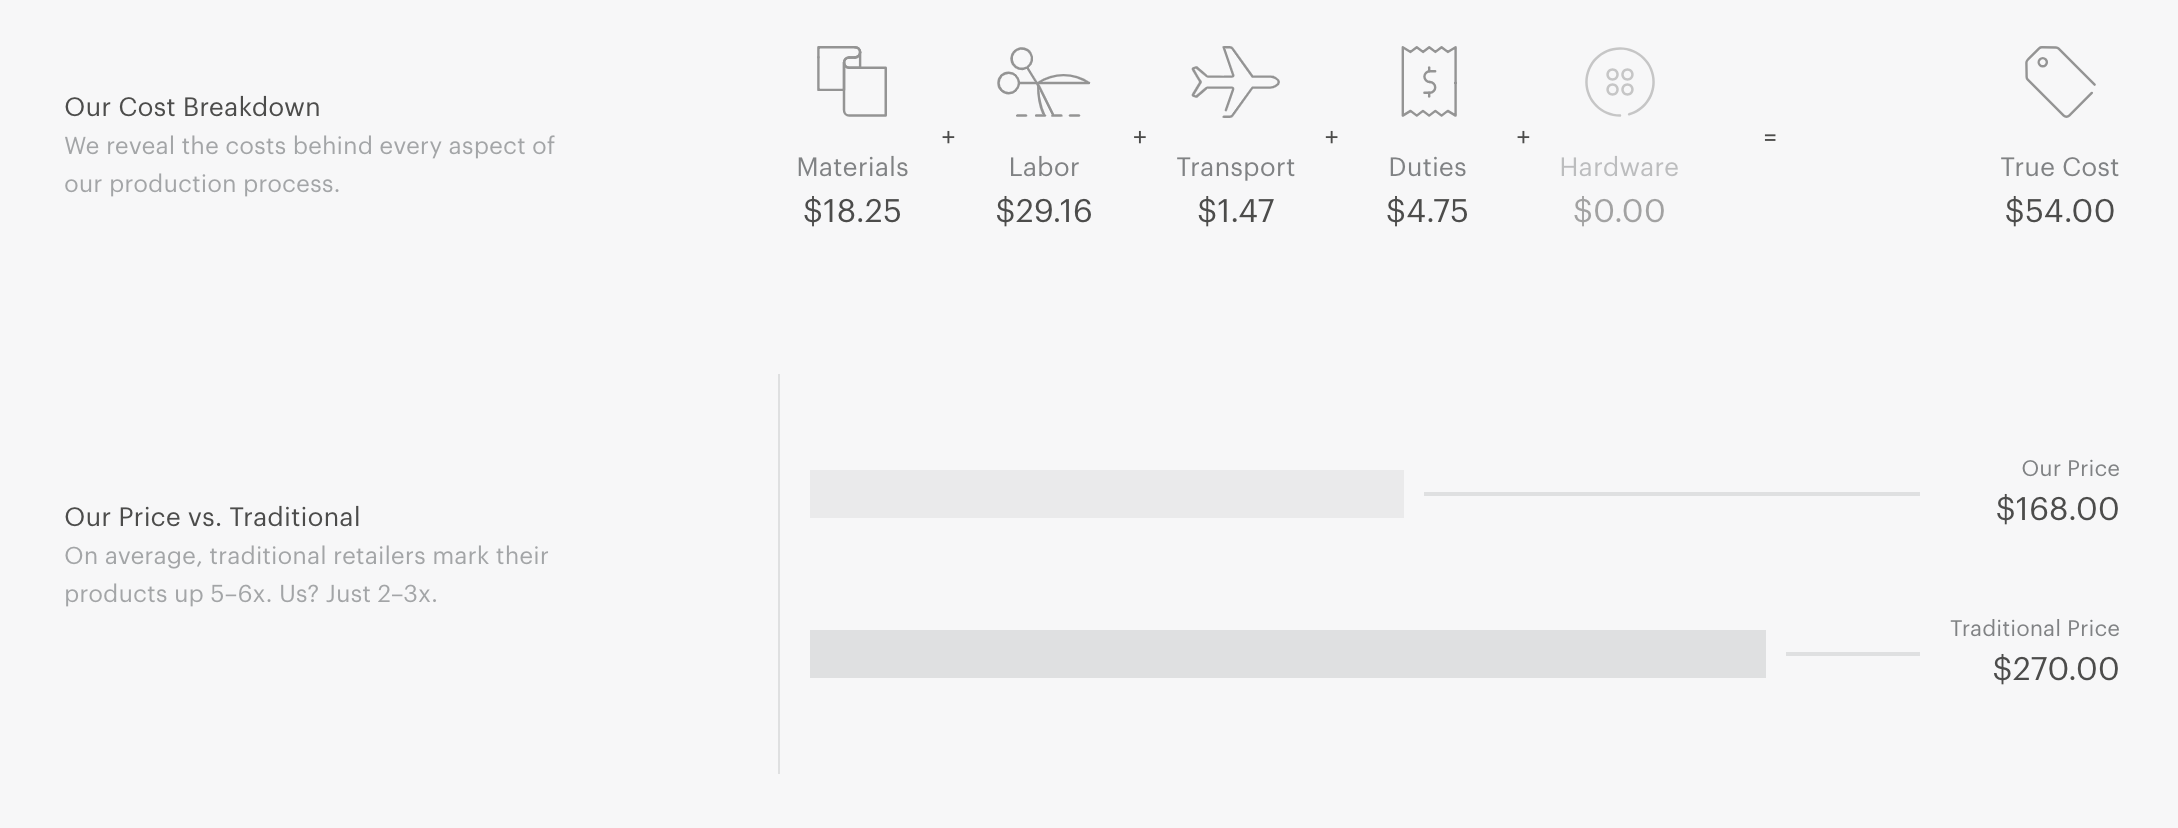
Task: Click the Our Price bar
Action: coord(1106,494)
